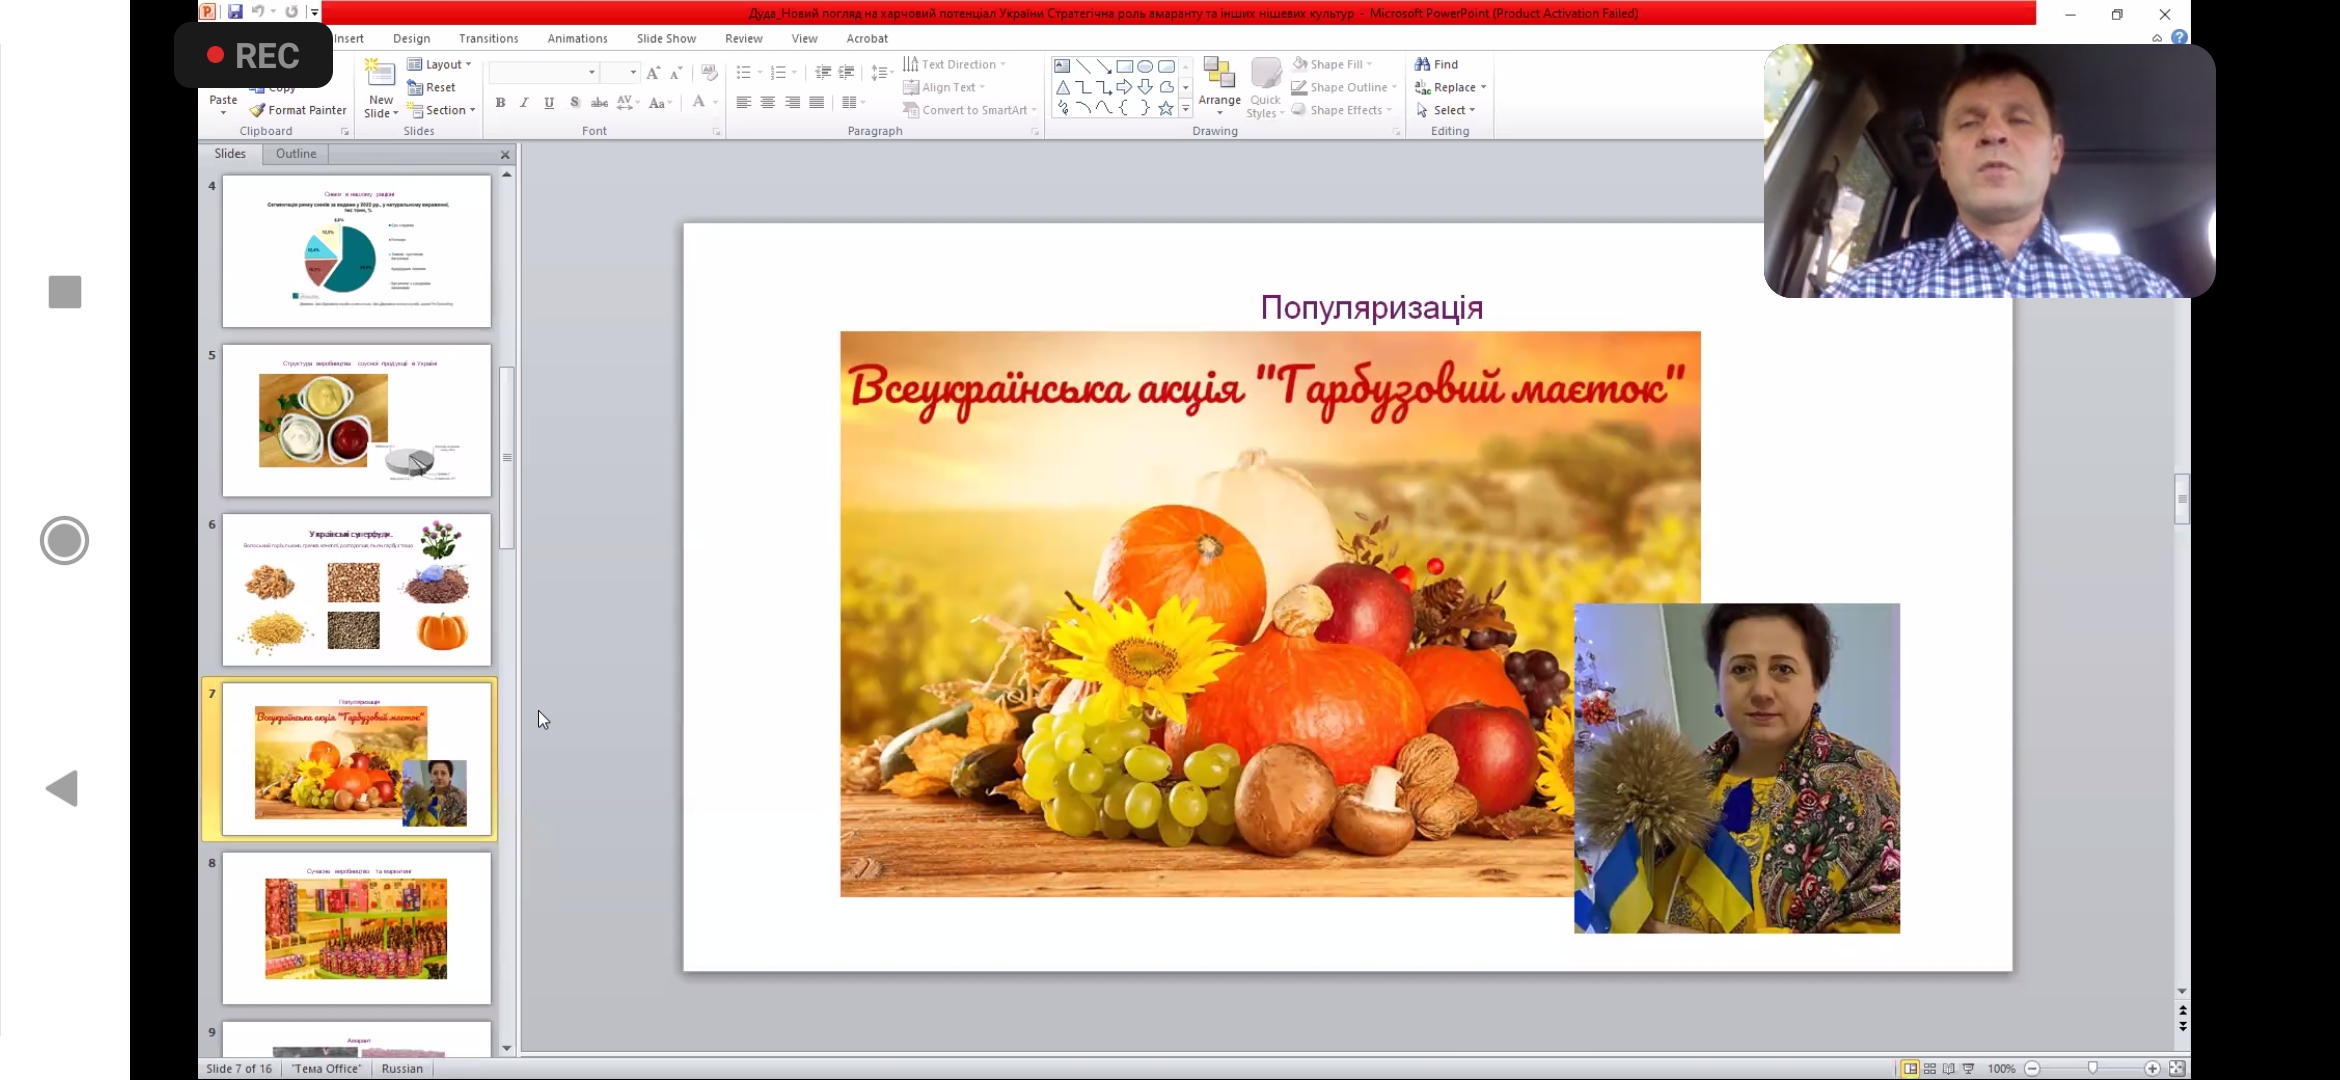Fit slide to current window
The width and height of the screenshot is (2340, 1080).
[2177, 1068]
